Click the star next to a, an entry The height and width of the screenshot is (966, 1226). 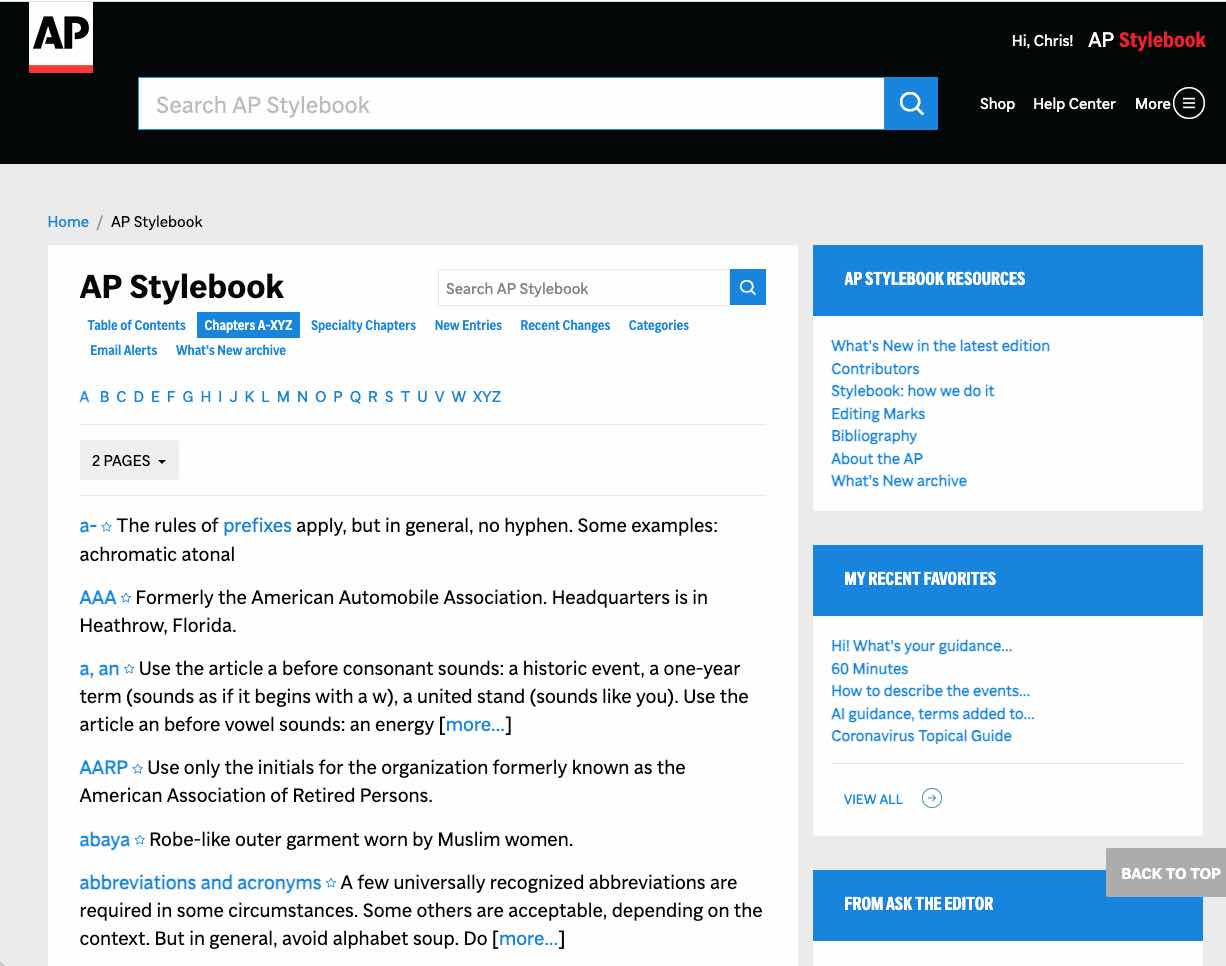click(x=129, y=669)
